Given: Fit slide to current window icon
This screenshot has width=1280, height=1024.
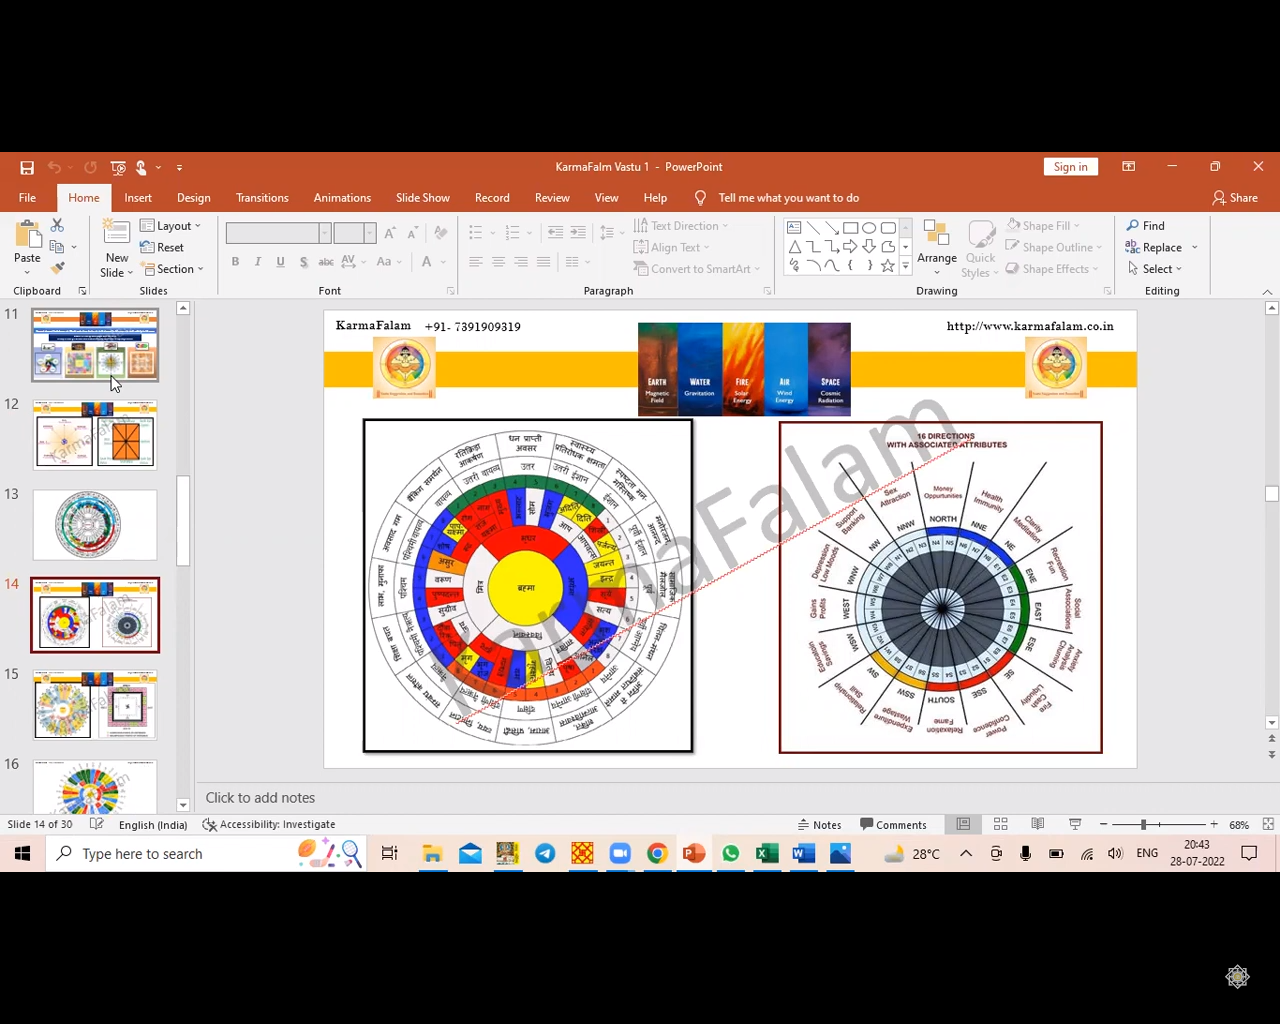Looking at the screenshot, I should coord(1268,825).
